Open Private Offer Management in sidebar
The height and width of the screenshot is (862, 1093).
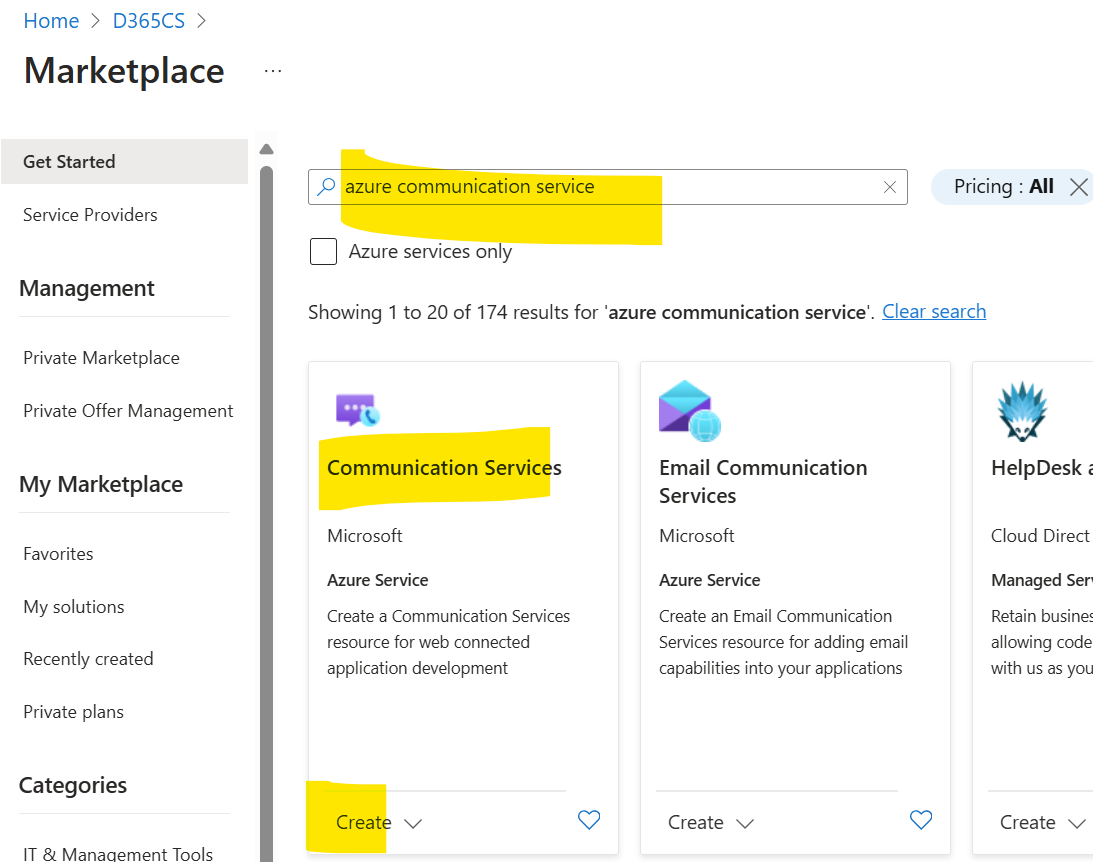tap(128, 411)
